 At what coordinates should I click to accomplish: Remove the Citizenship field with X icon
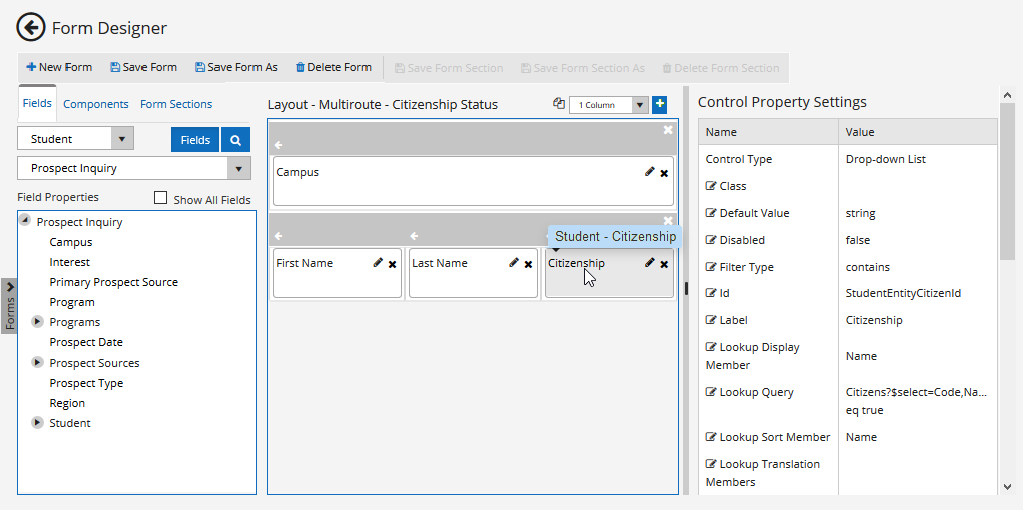(664, 264)
